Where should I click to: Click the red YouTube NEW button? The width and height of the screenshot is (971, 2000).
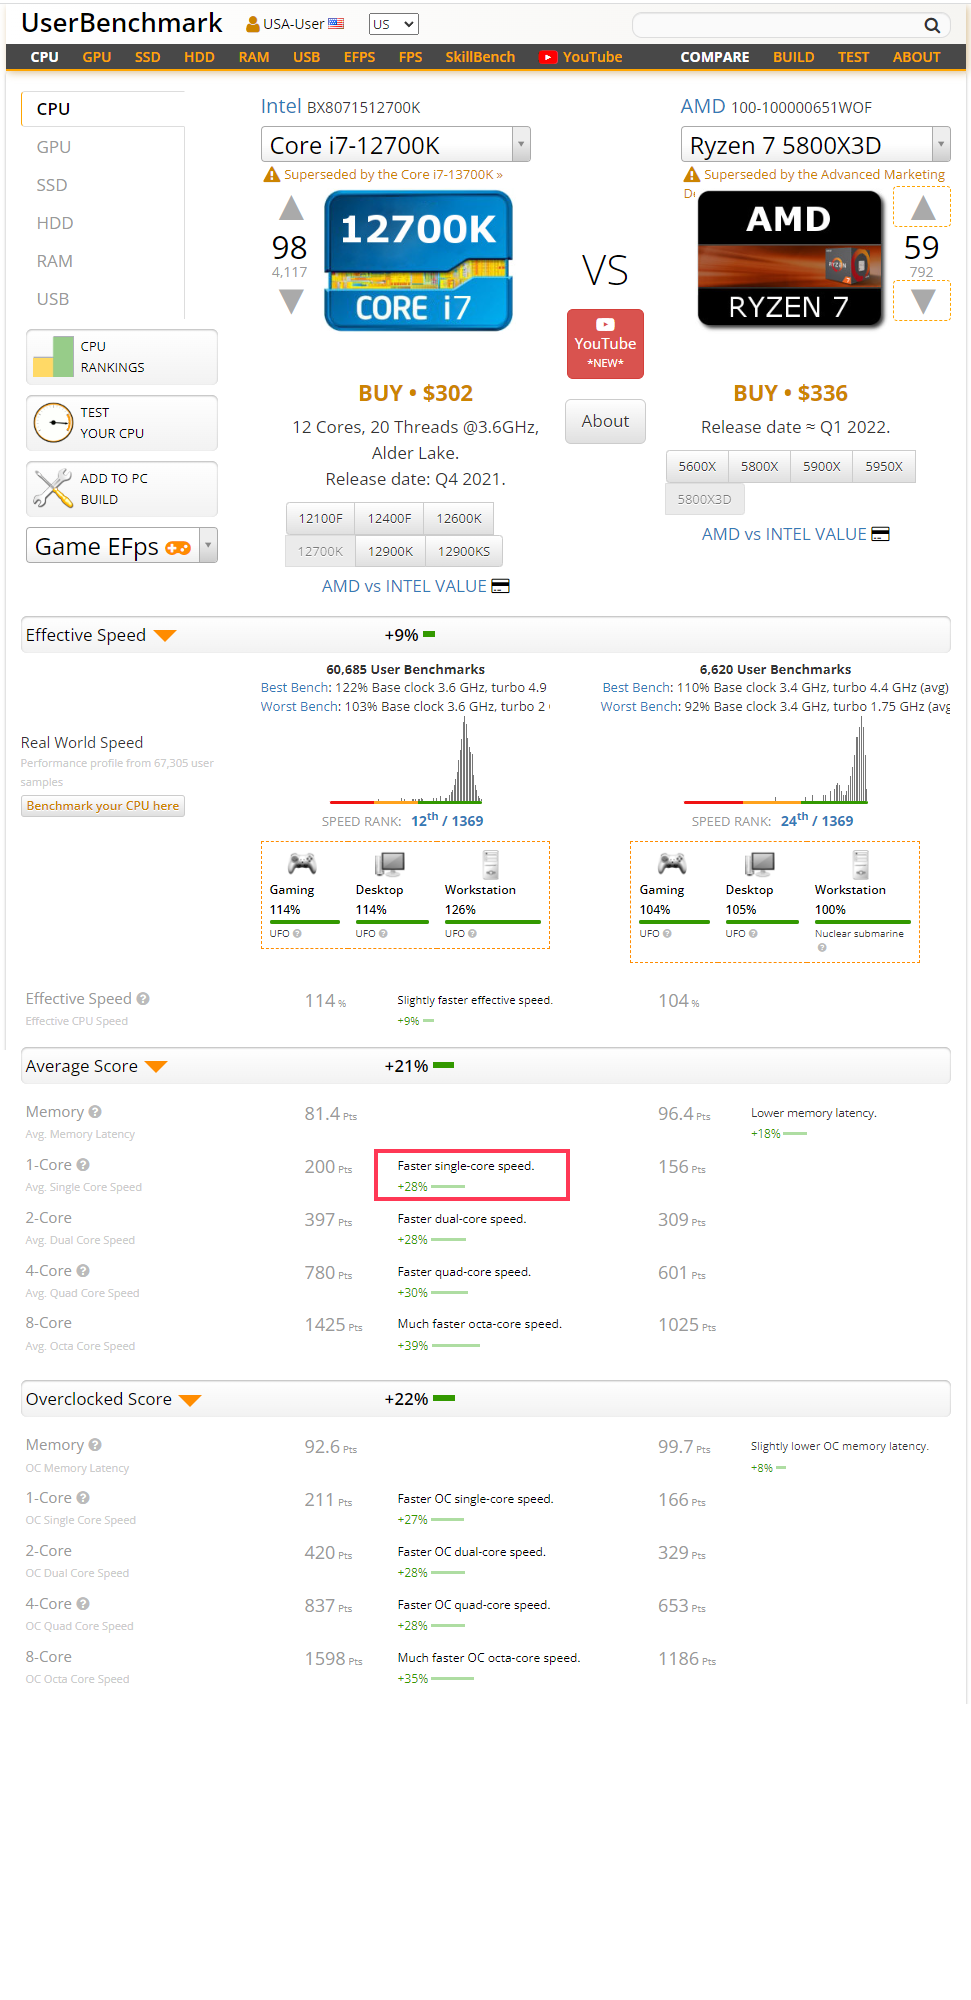605,344
